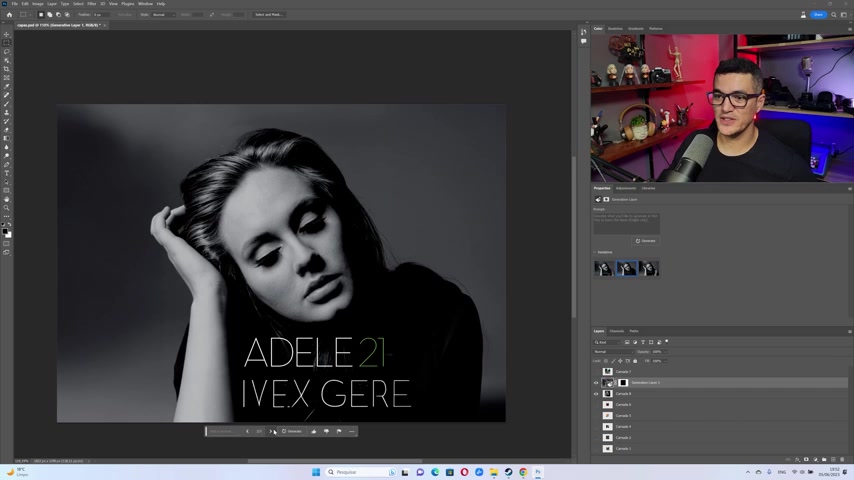Collapse the Variations section

(595, 252)
